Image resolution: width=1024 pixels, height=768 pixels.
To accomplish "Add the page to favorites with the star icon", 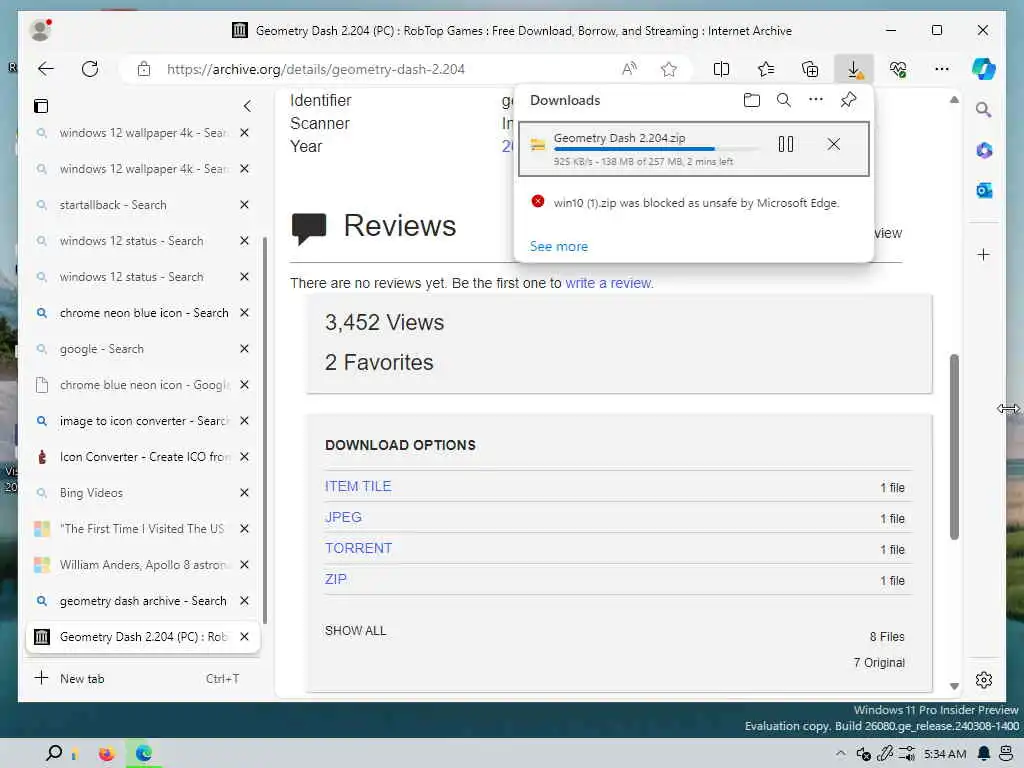I will click(668, 69).
